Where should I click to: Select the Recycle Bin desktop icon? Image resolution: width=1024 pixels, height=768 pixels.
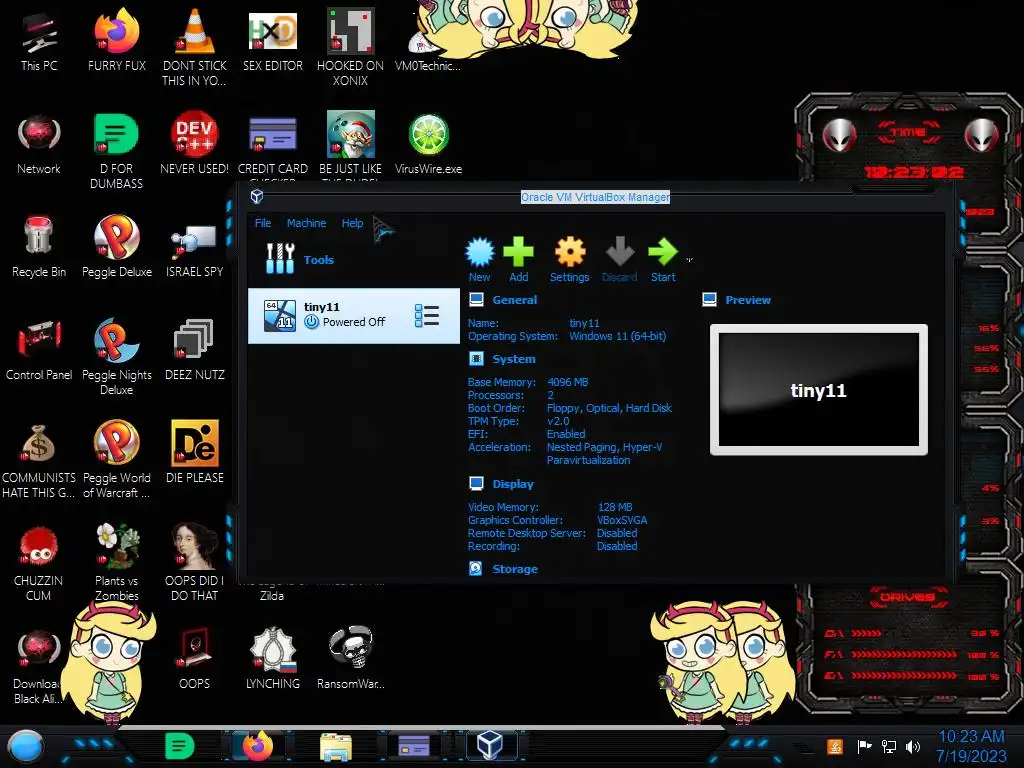point(39,247)
